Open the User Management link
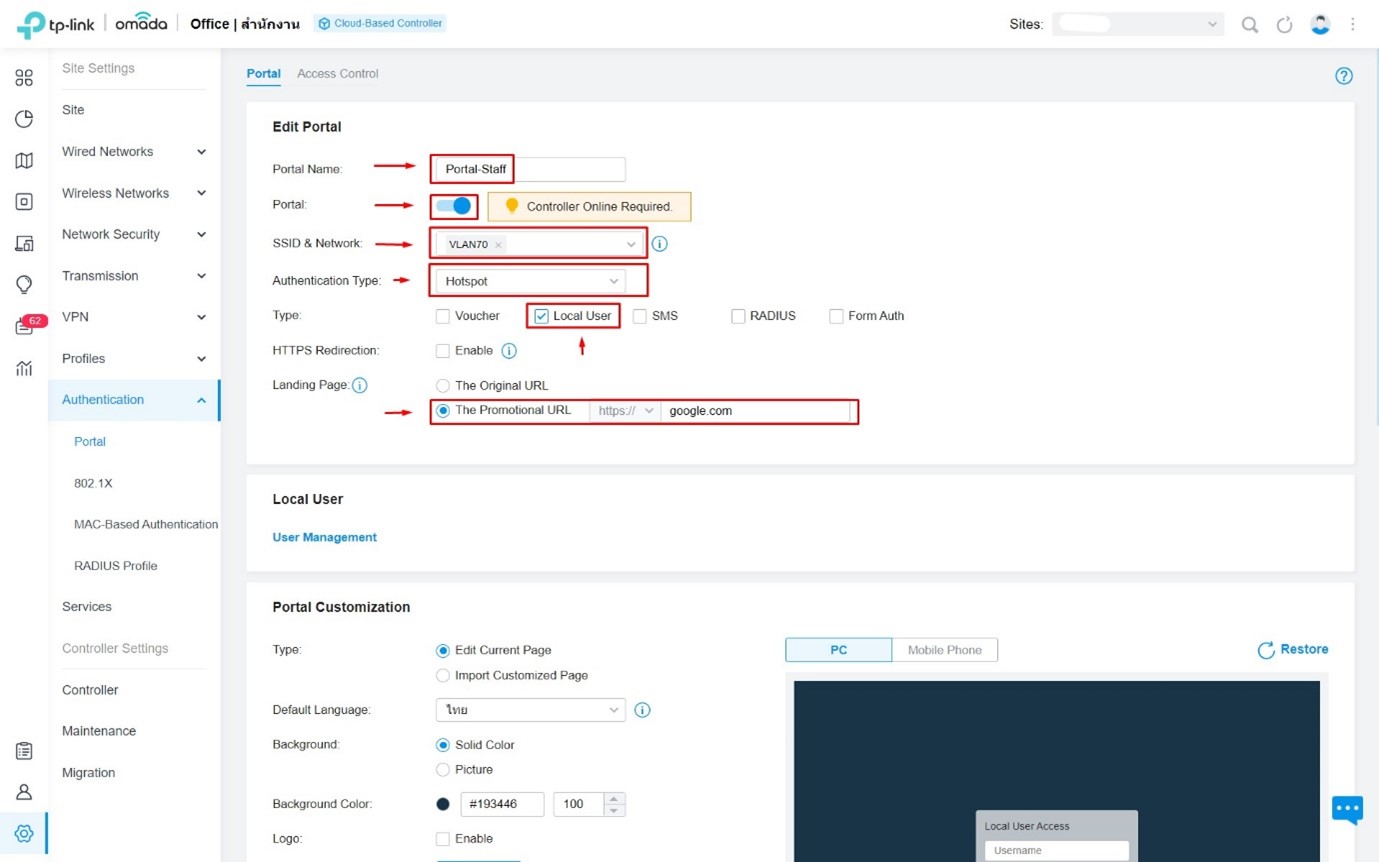The width and height of the screenshot is (1379, 862). pyautogui.click(x=325, y=537)
